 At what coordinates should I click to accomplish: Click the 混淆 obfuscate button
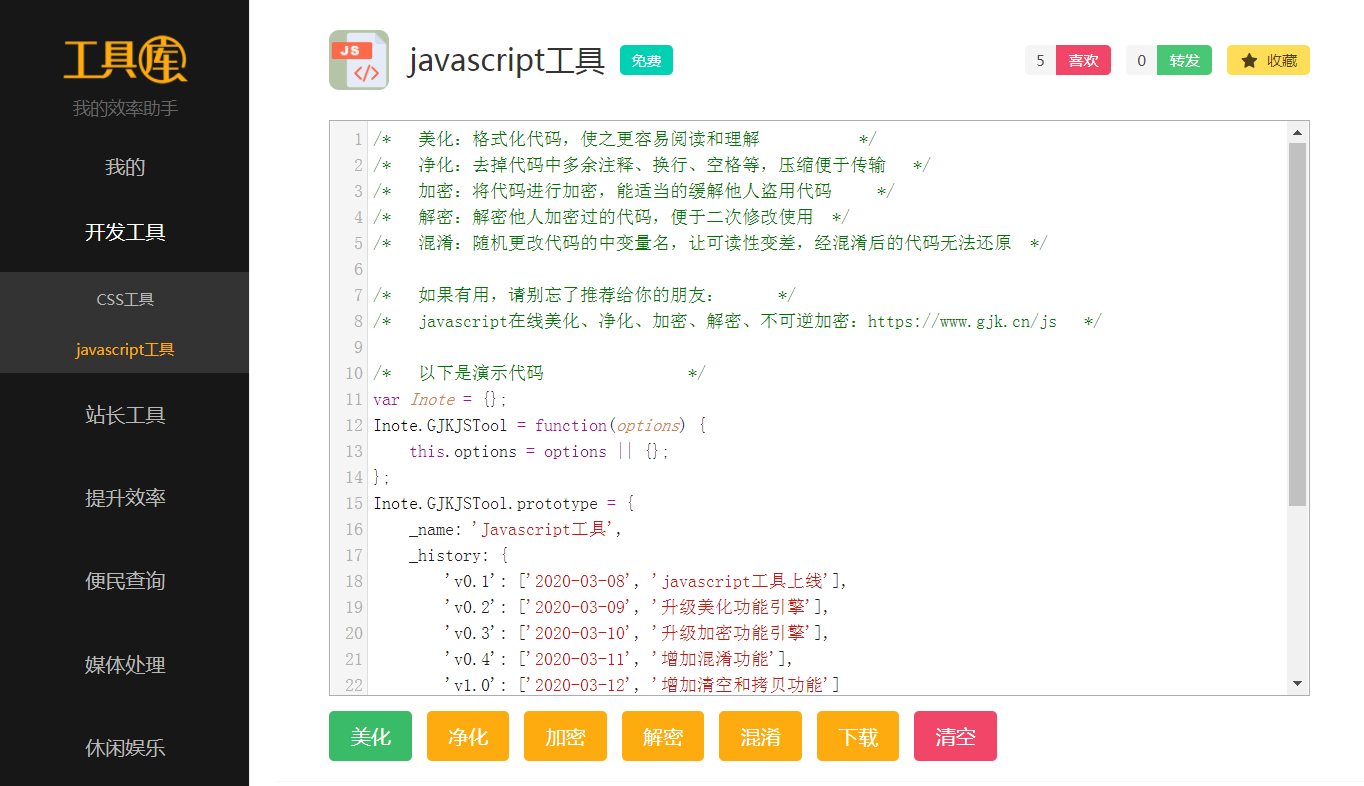click(x=760, y=737)
